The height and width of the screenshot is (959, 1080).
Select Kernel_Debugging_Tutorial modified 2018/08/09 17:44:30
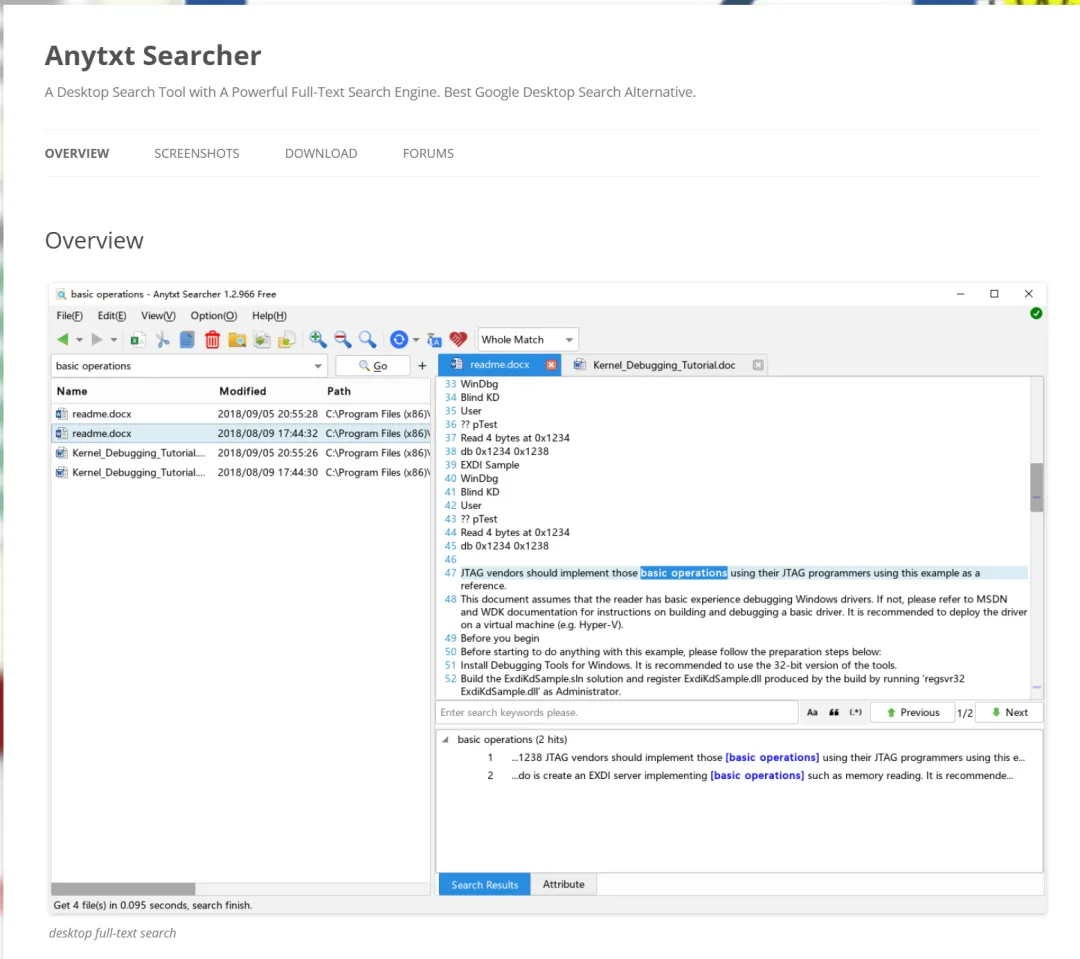pyautogui.click(x=241, y=473)
